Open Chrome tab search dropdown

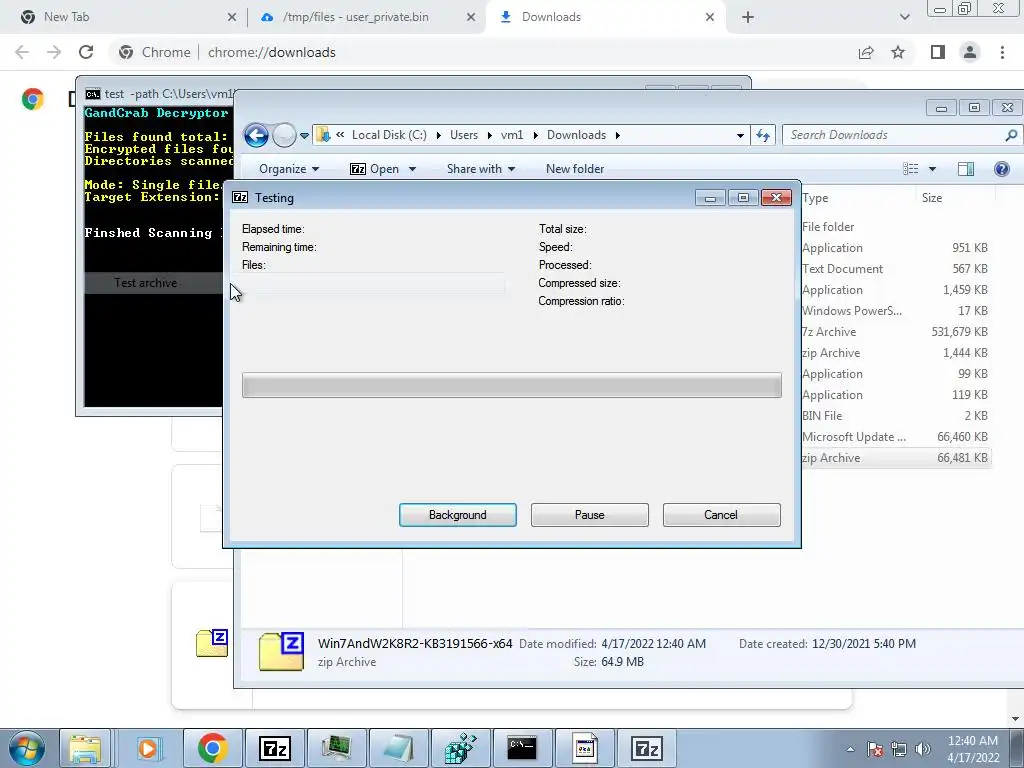click(904, 17)
